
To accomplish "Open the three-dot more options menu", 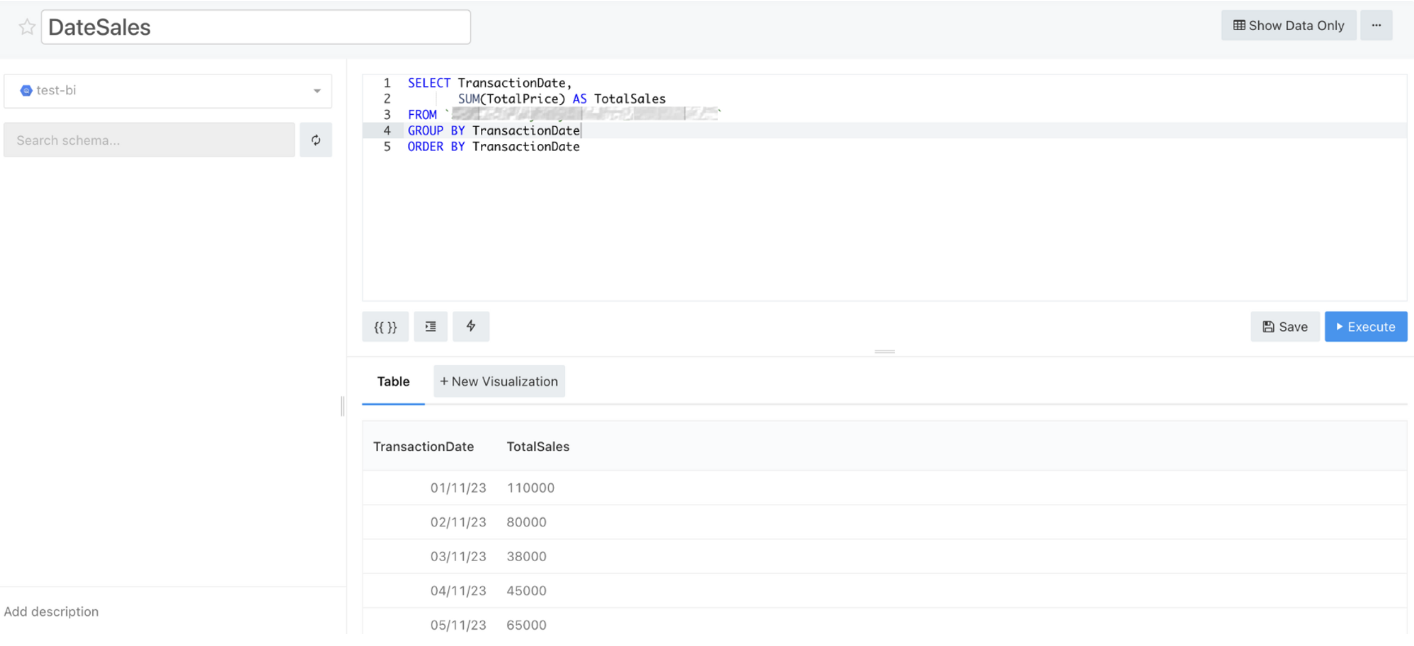I will coord(1376,26).
